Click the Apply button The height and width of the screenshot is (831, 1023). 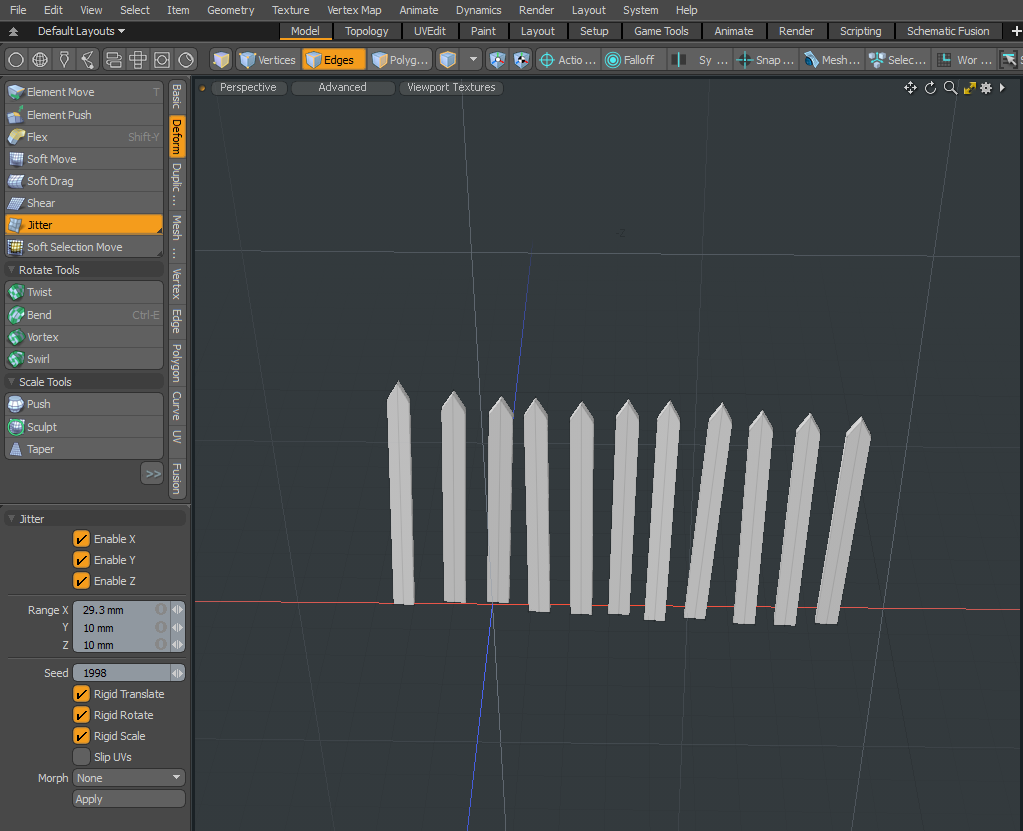pos(129,799)
